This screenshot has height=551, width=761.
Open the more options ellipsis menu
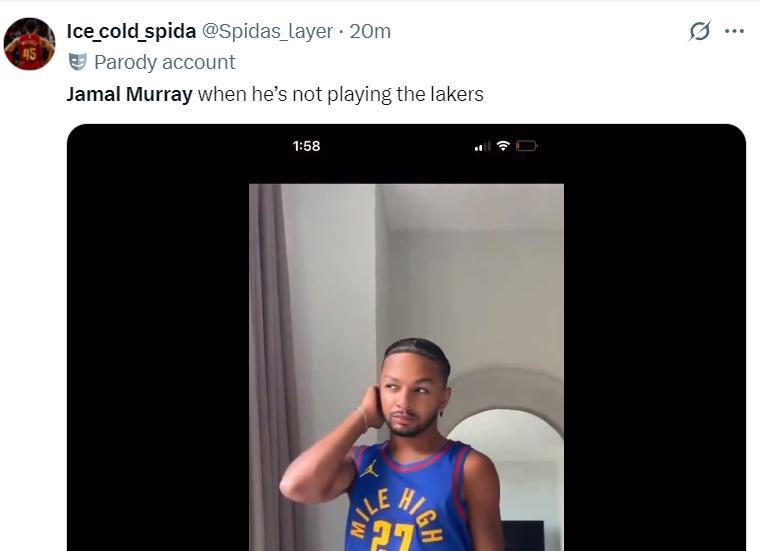point(734,31)
